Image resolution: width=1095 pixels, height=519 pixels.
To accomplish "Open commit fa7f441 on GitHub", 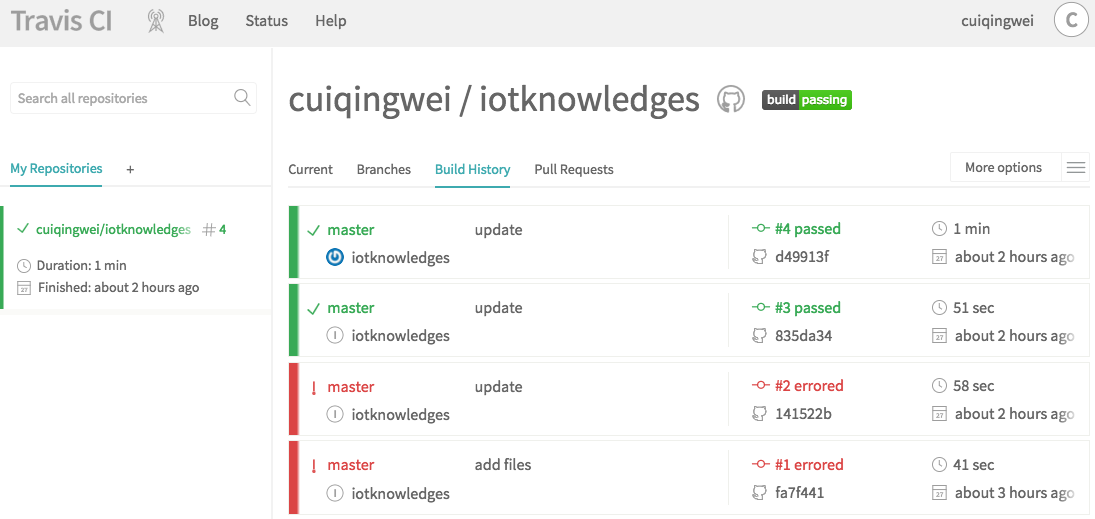I will point(799,493).
